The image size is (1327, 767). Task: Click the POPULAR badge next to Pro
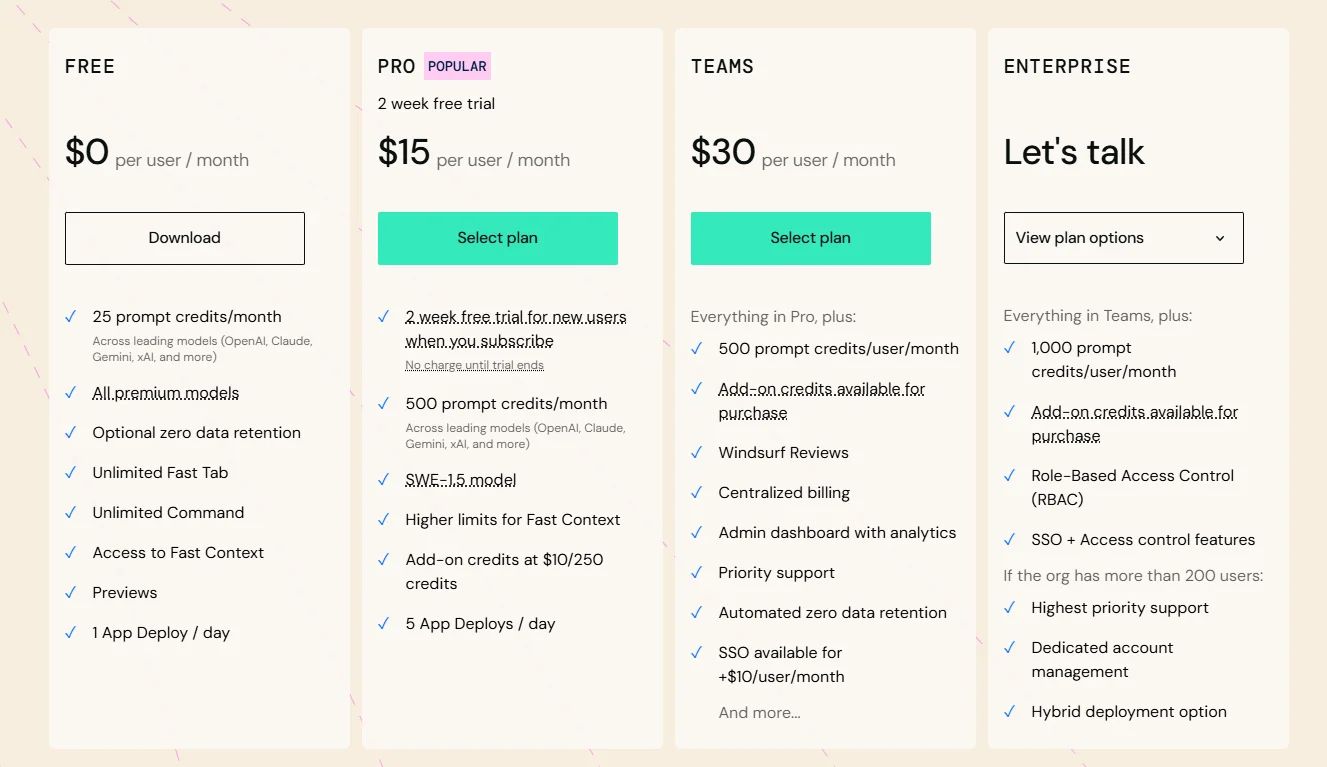(457, 66)
